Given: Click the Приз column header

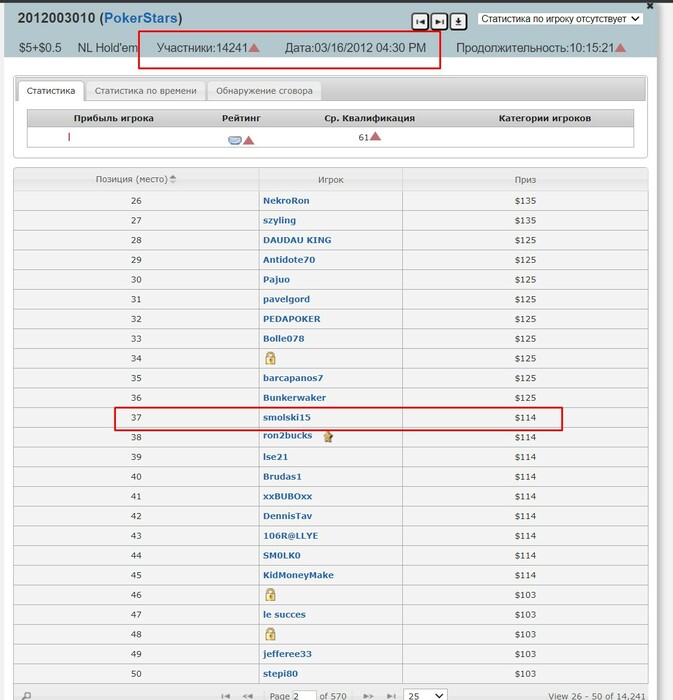Looking at the screenshot, I should tap(525, 179).
